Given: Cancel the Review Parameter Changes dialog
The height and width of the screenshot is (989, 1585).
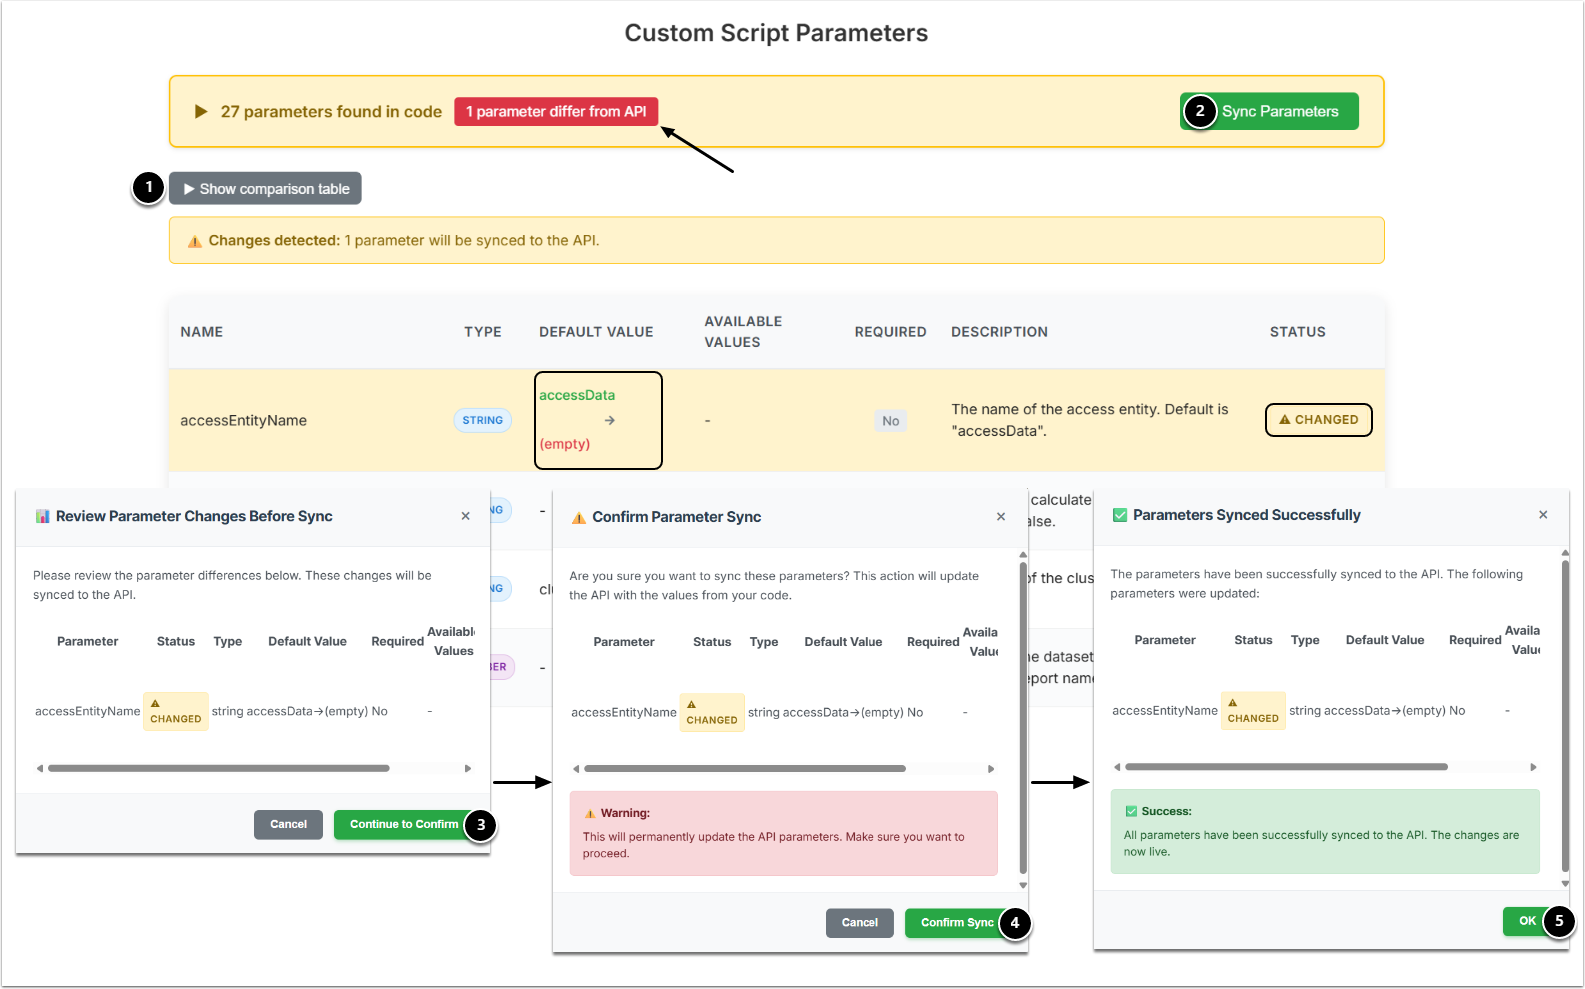Looking at the screenshot, I should pyautogui.click(x=288, y=824).
